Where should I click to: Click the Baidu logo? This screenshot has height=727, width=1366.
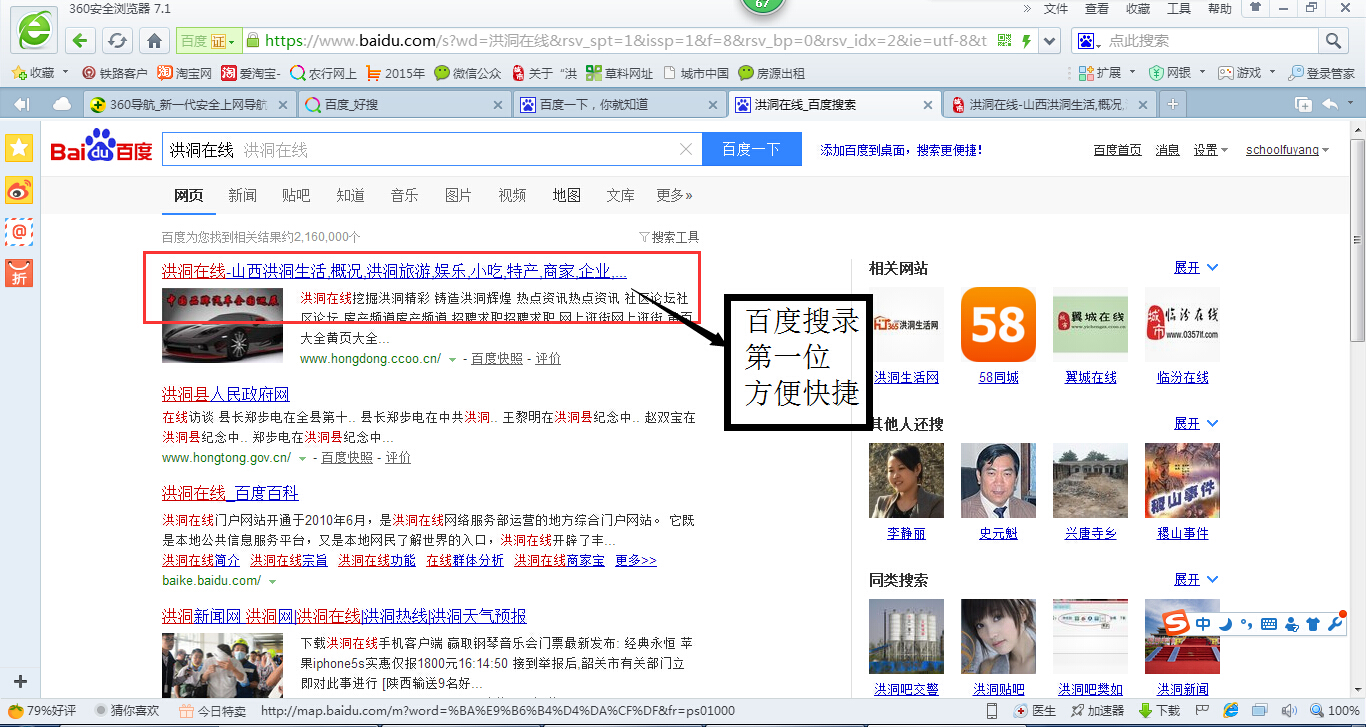[101, 147]
